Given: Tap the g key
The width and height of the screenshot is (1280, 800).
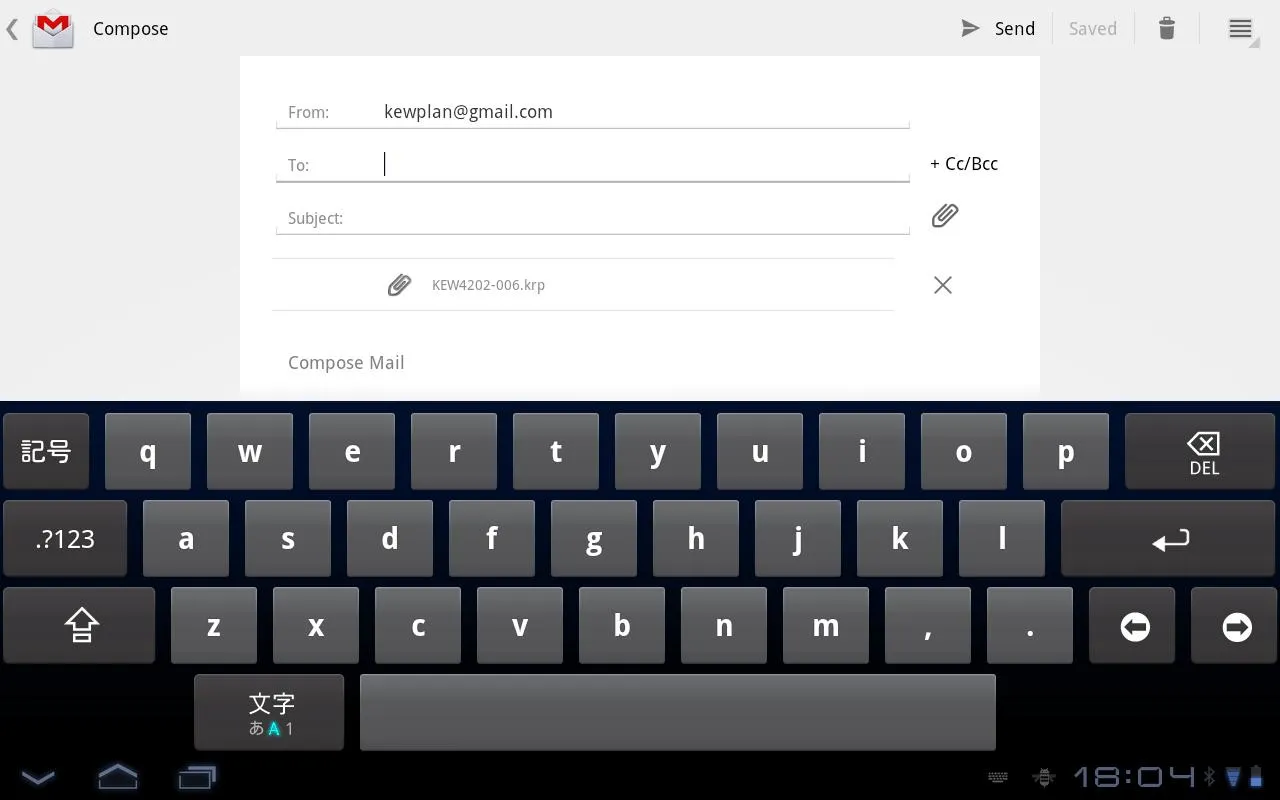Looking at the screenshot, I should [x=594, y=539].
